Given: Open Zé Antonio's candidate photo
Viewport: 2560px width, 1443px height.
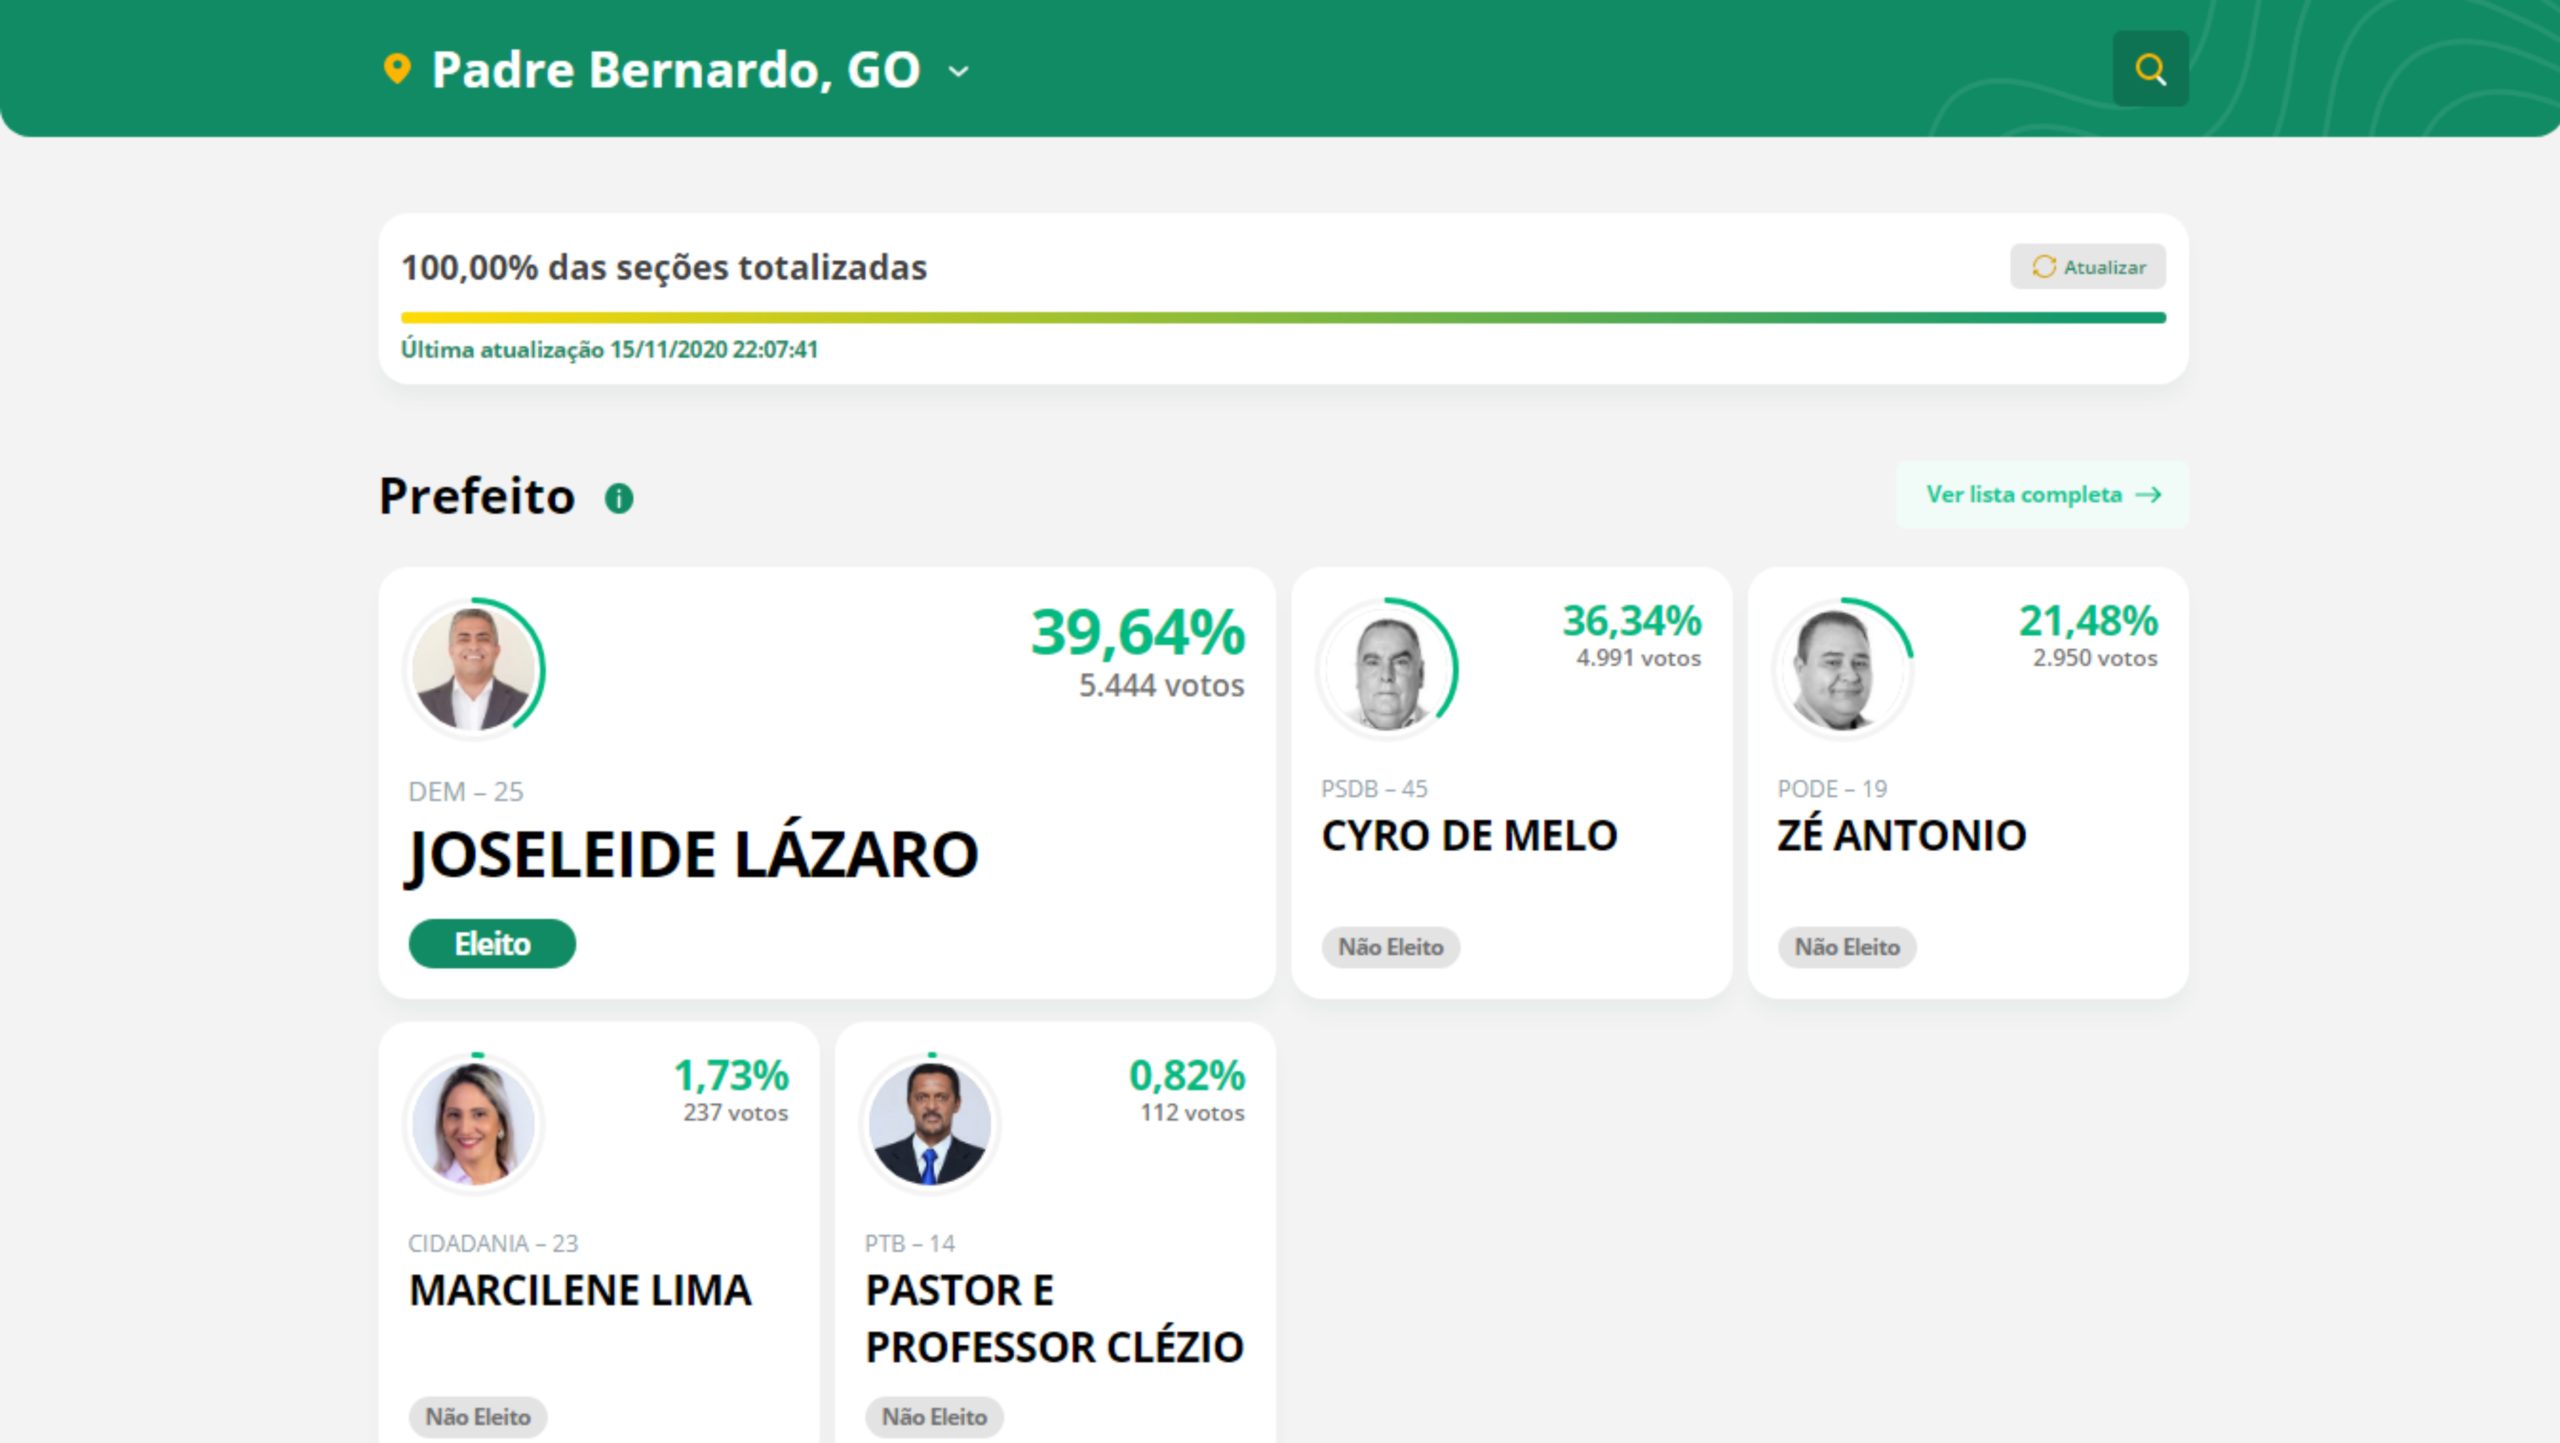Looking at the screenshot, I should 1843,668.
